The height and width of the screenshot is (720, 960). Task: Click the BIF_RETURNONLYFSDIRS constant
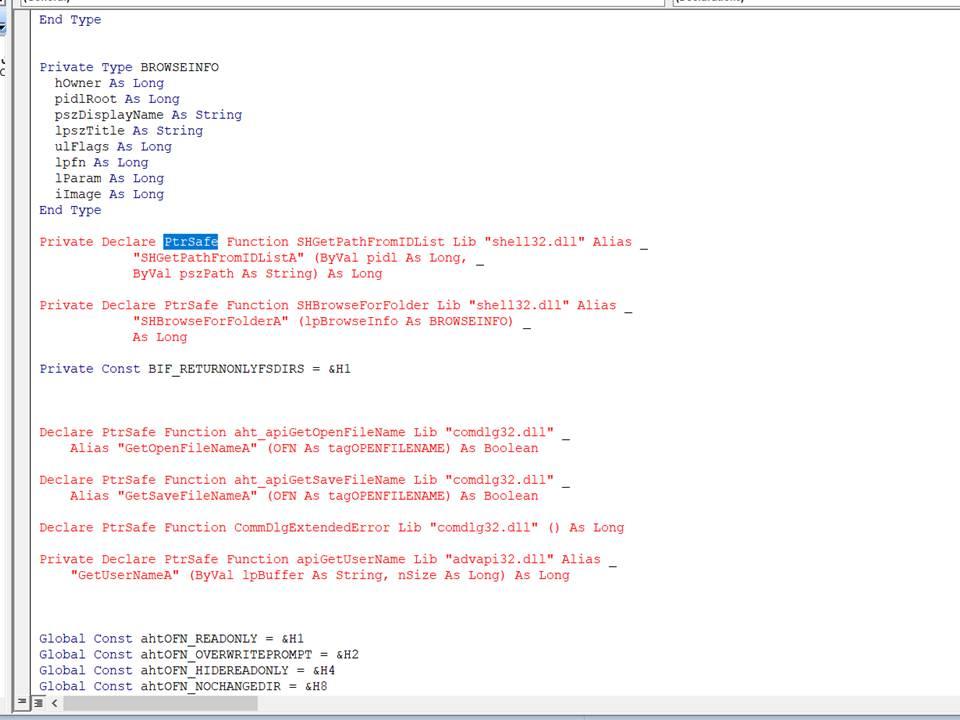234,369
